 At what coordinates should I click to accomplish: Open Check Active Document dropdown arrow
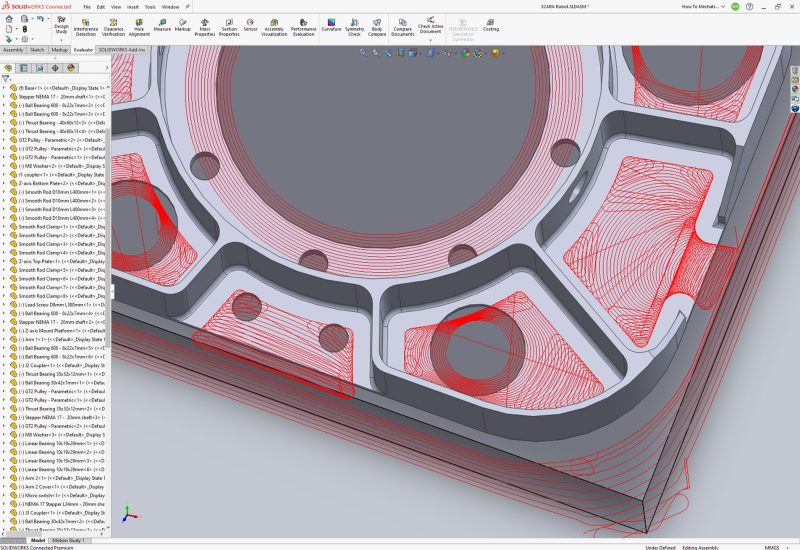(430, 40)
